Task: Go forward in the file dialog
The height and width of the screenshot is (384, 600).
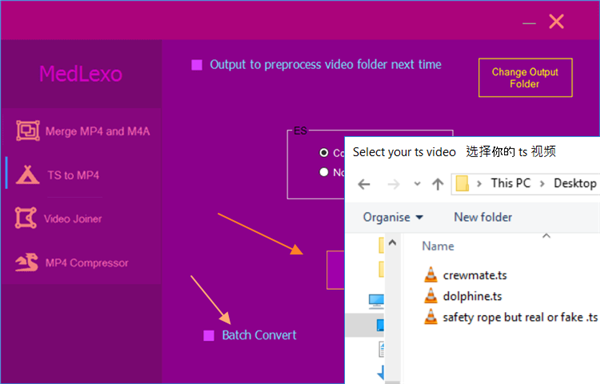Action: tap(393, 184)
